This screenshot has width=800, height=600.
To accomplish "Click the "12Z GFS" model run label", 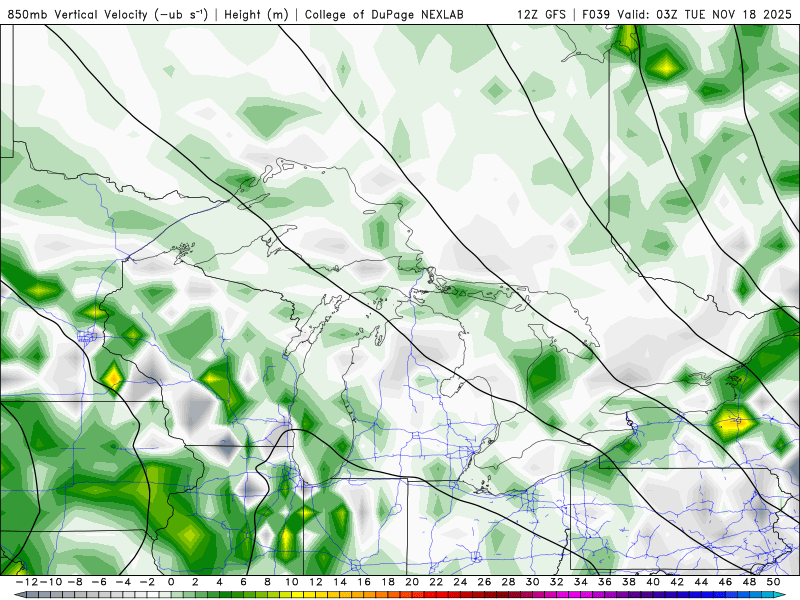I will click(541, 15).
